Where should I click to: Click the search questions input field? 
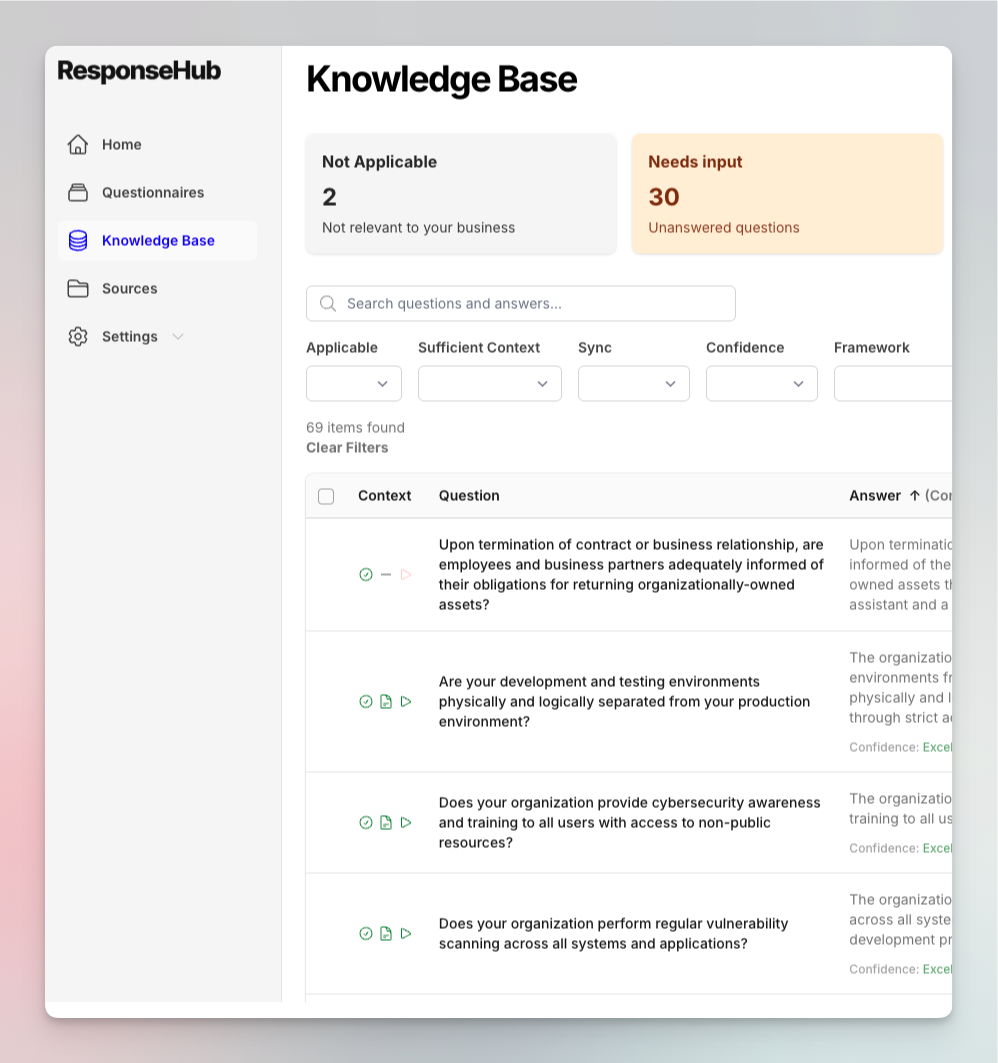pos(520,303)
